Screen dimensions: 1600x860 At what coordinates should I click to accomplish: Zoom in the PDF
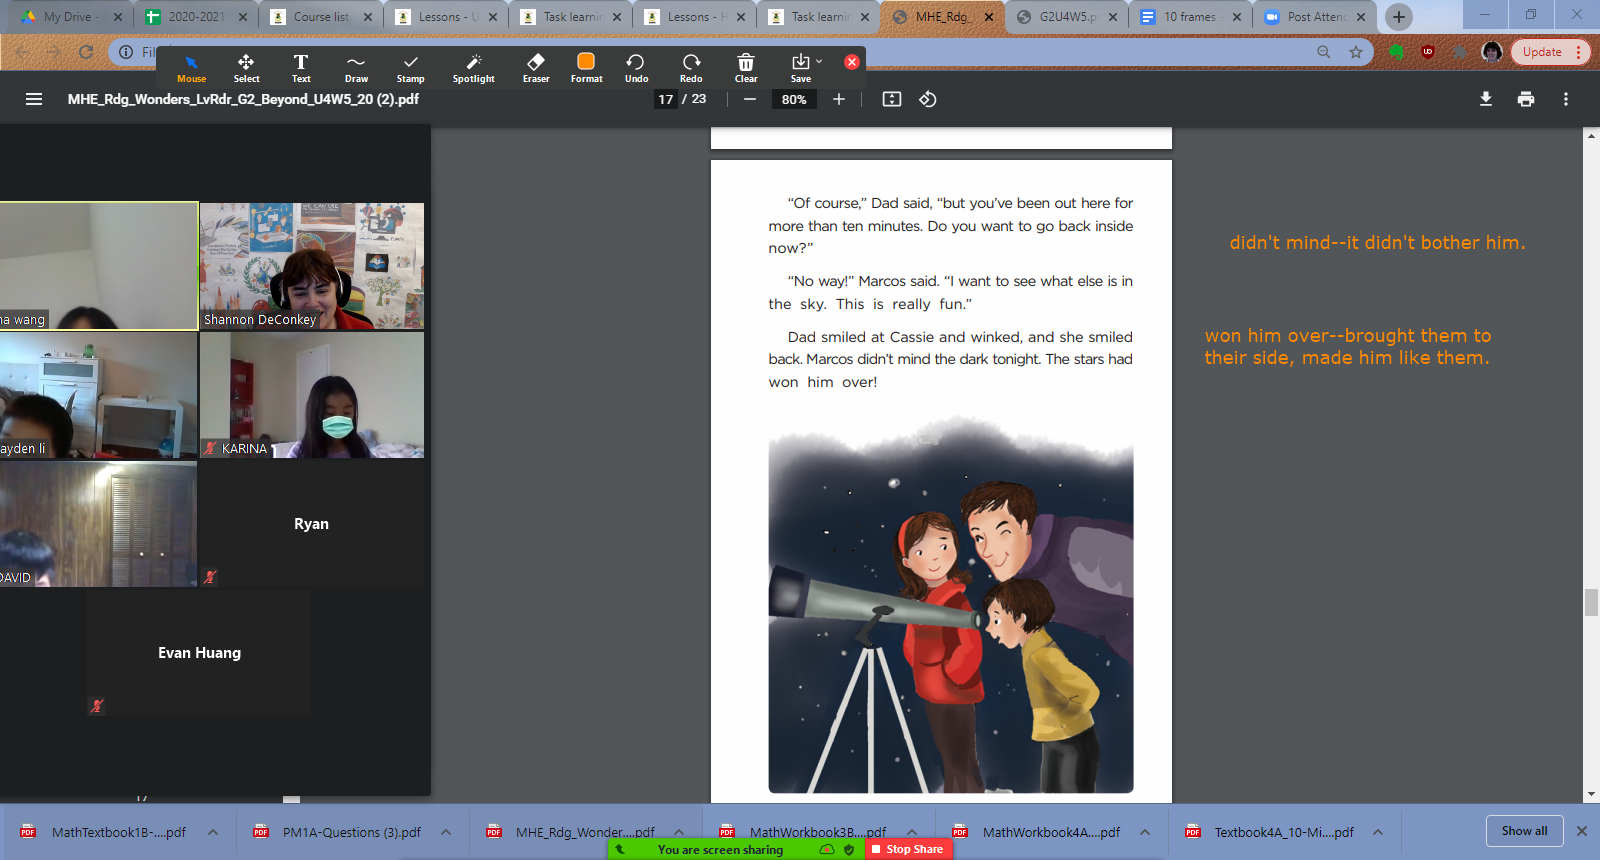pos(839,99)
